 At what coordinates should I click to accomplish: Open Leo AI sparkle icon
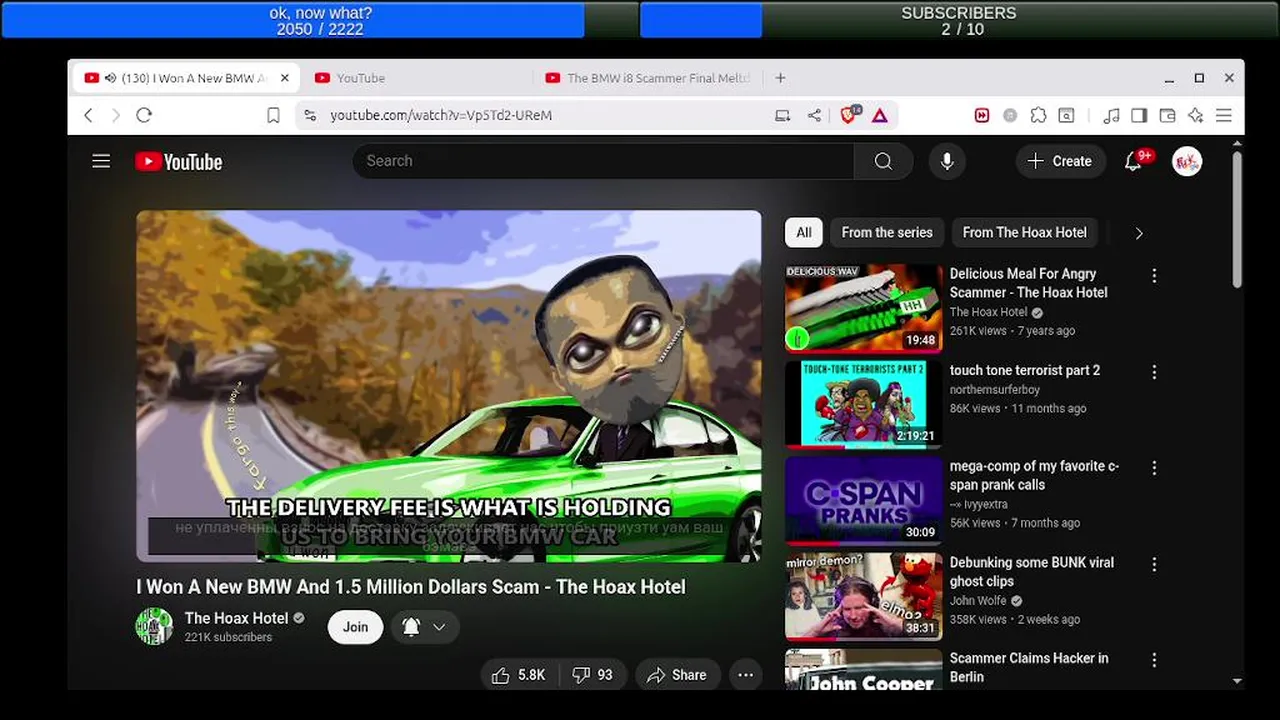[1195, 115]
